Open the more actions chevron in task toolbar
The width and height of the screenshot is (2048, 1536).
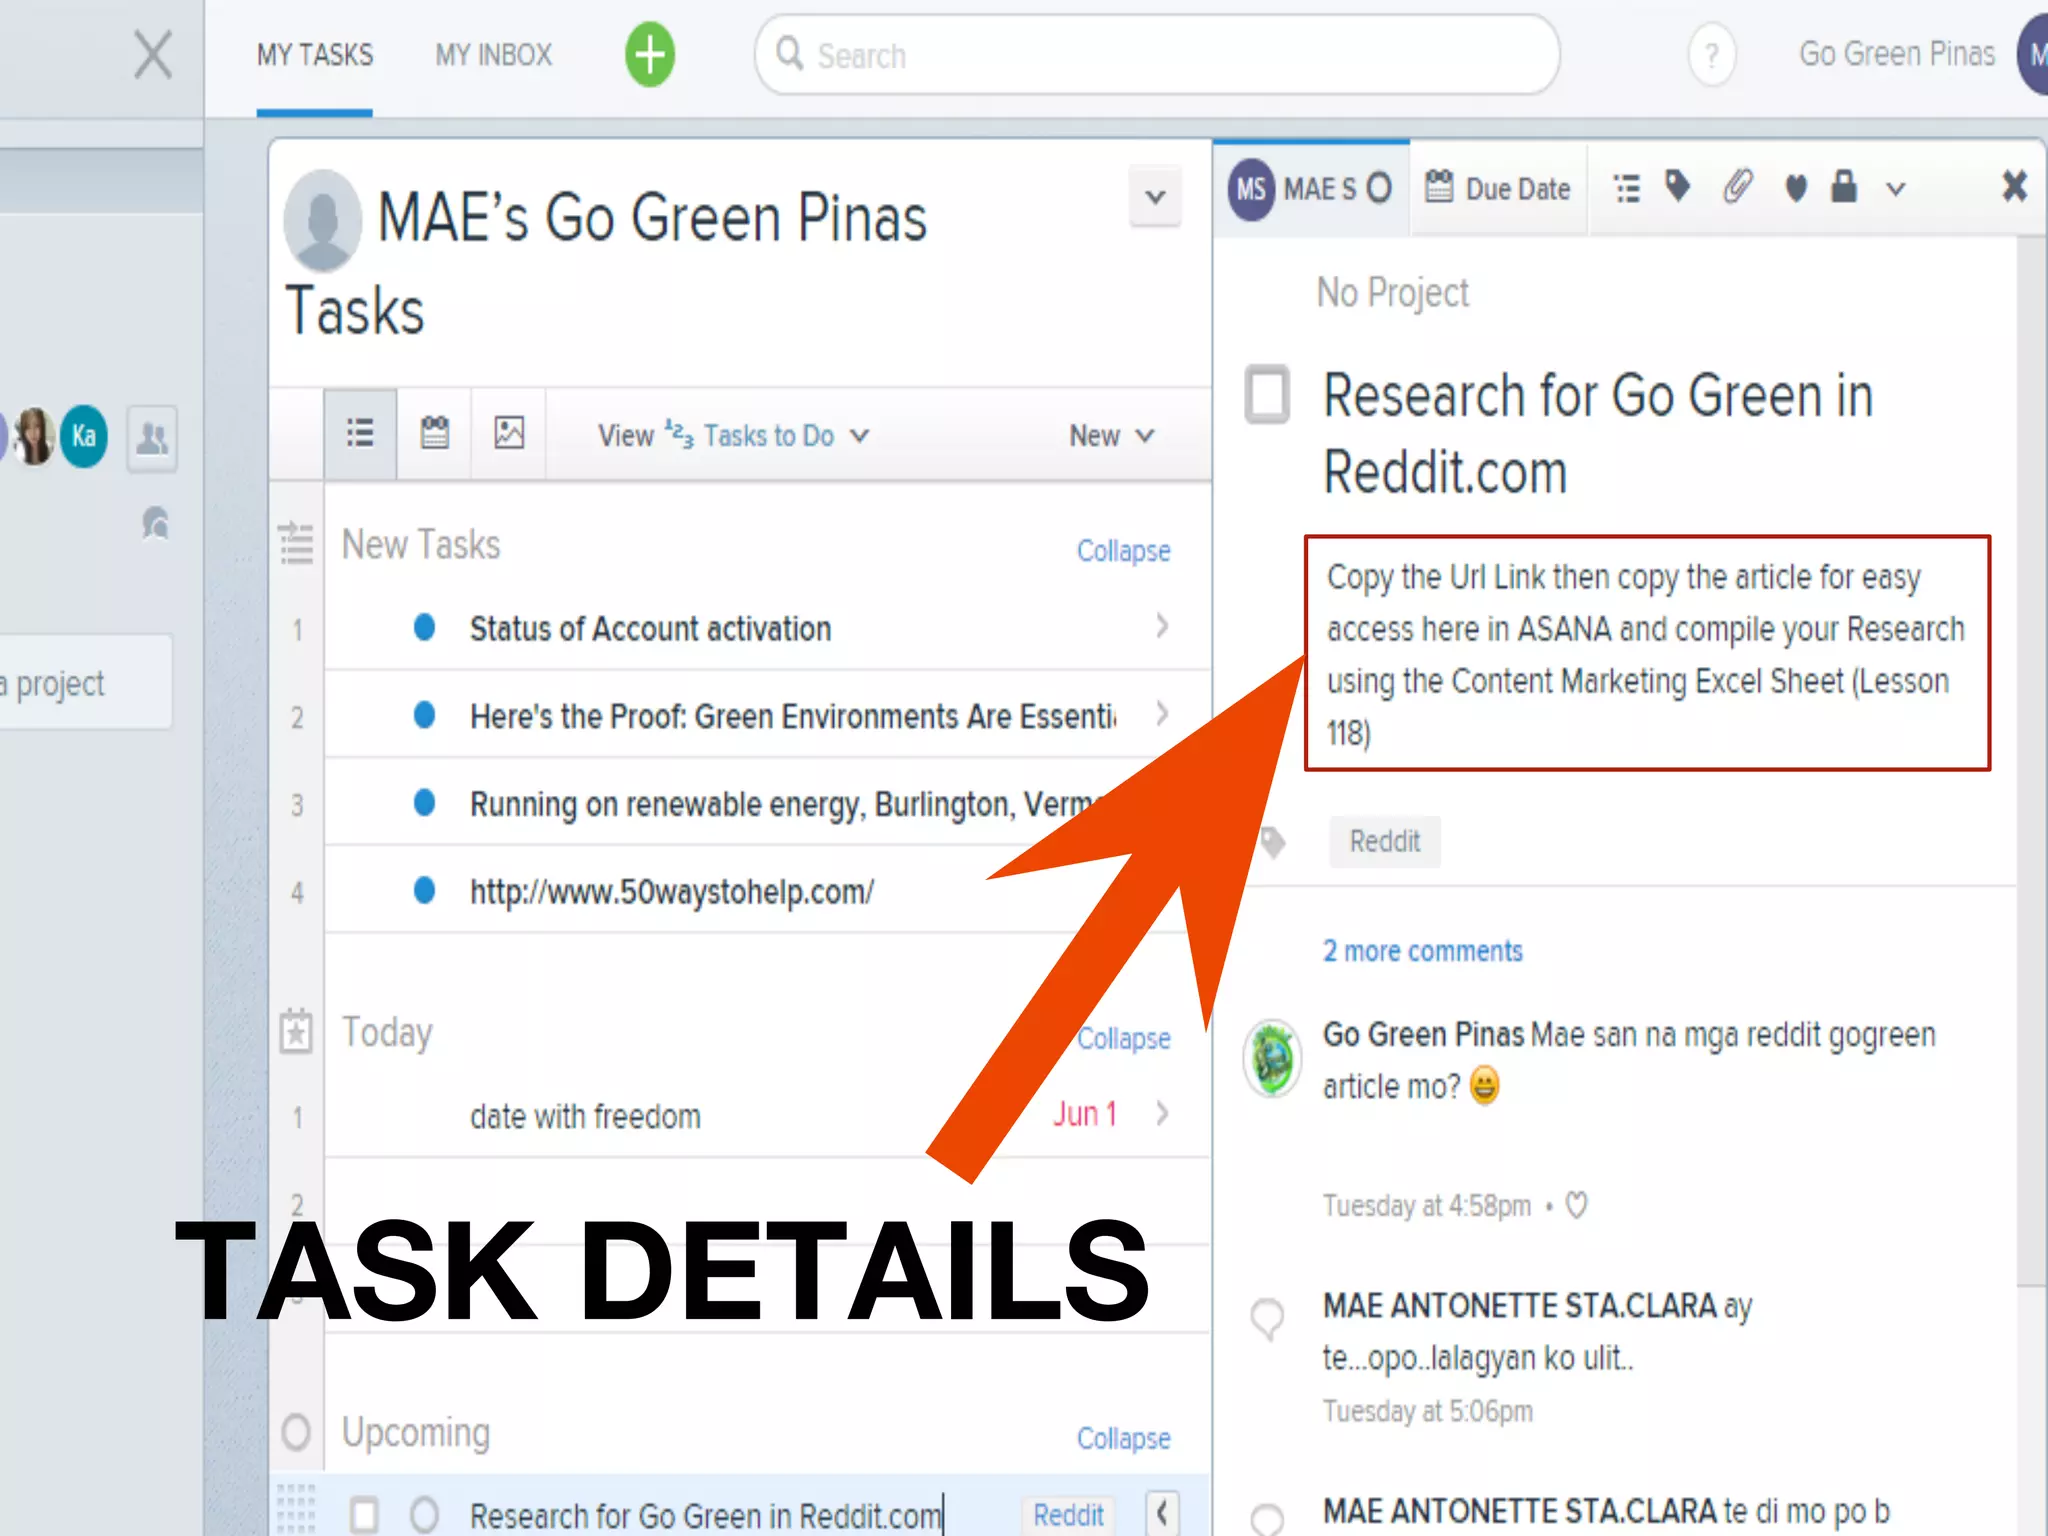point(1896,188)
